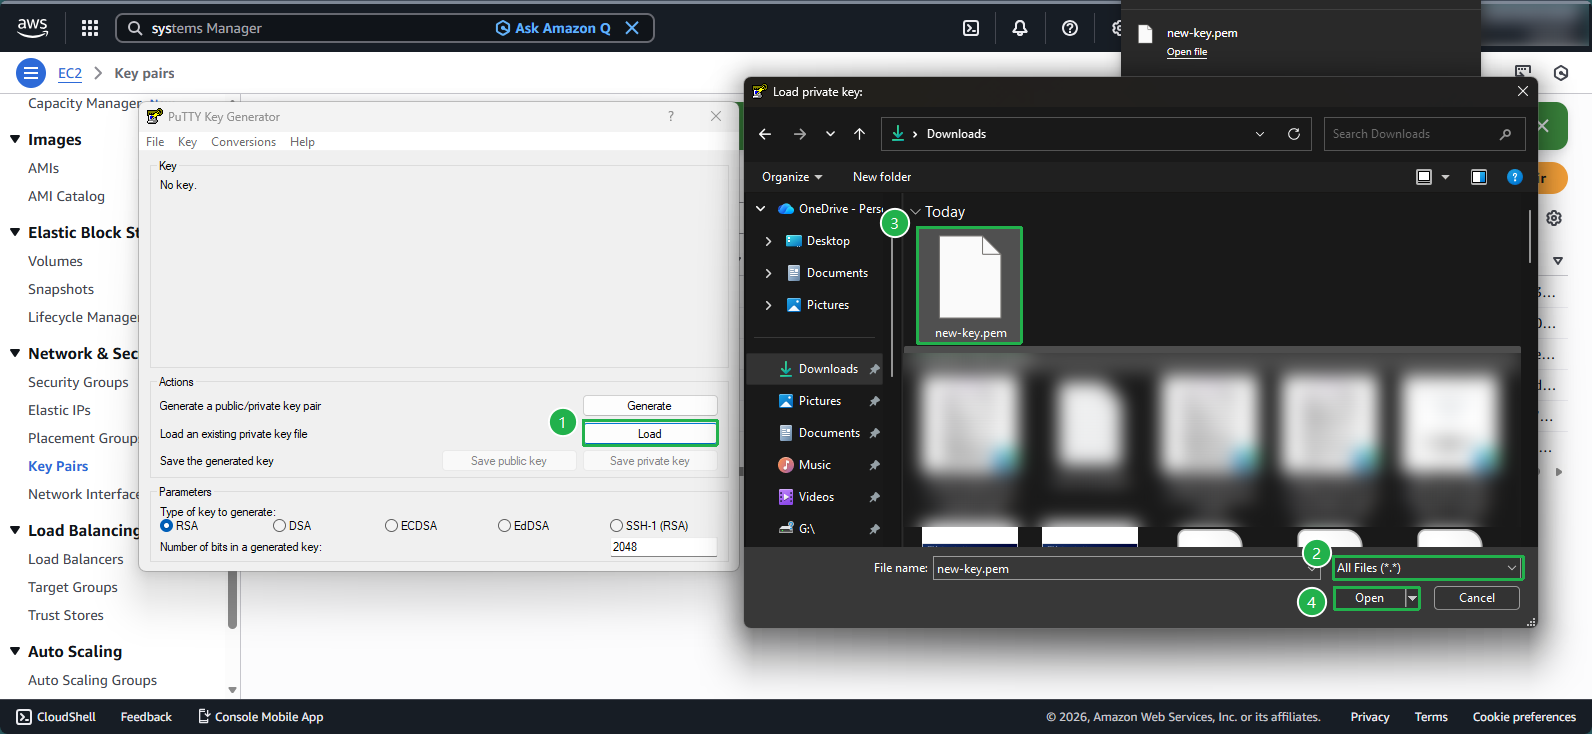Select the ECDSA key type
This screenshot has height=734, width=1592.
pyautogui.click(x=392, y=526)
